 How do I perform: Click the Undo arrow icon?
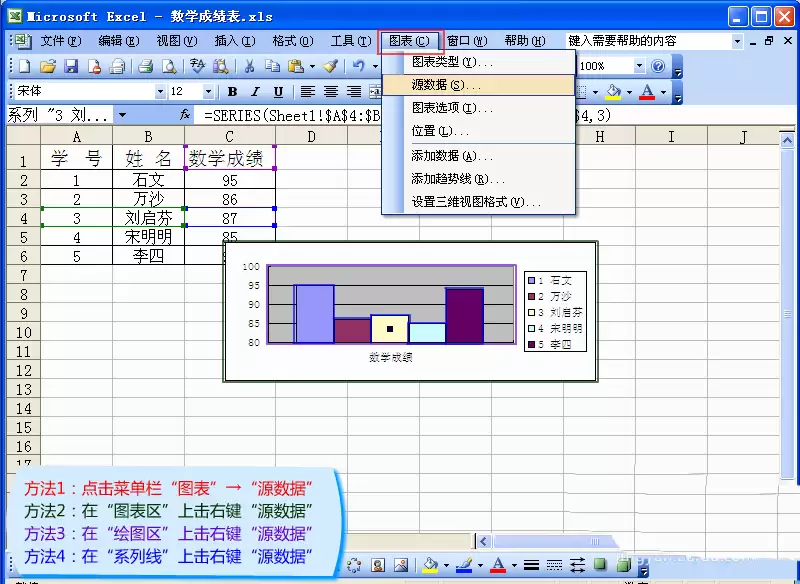pos(359,66)
